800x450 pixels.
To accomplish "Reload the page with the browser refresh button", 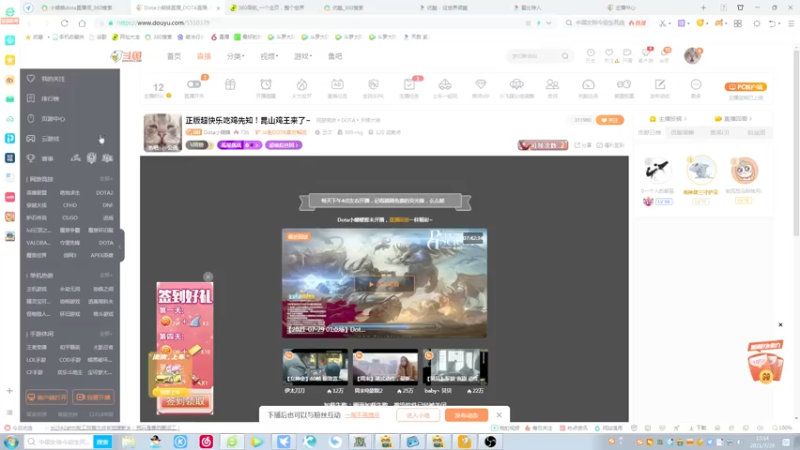I will (x=64, y=23).
